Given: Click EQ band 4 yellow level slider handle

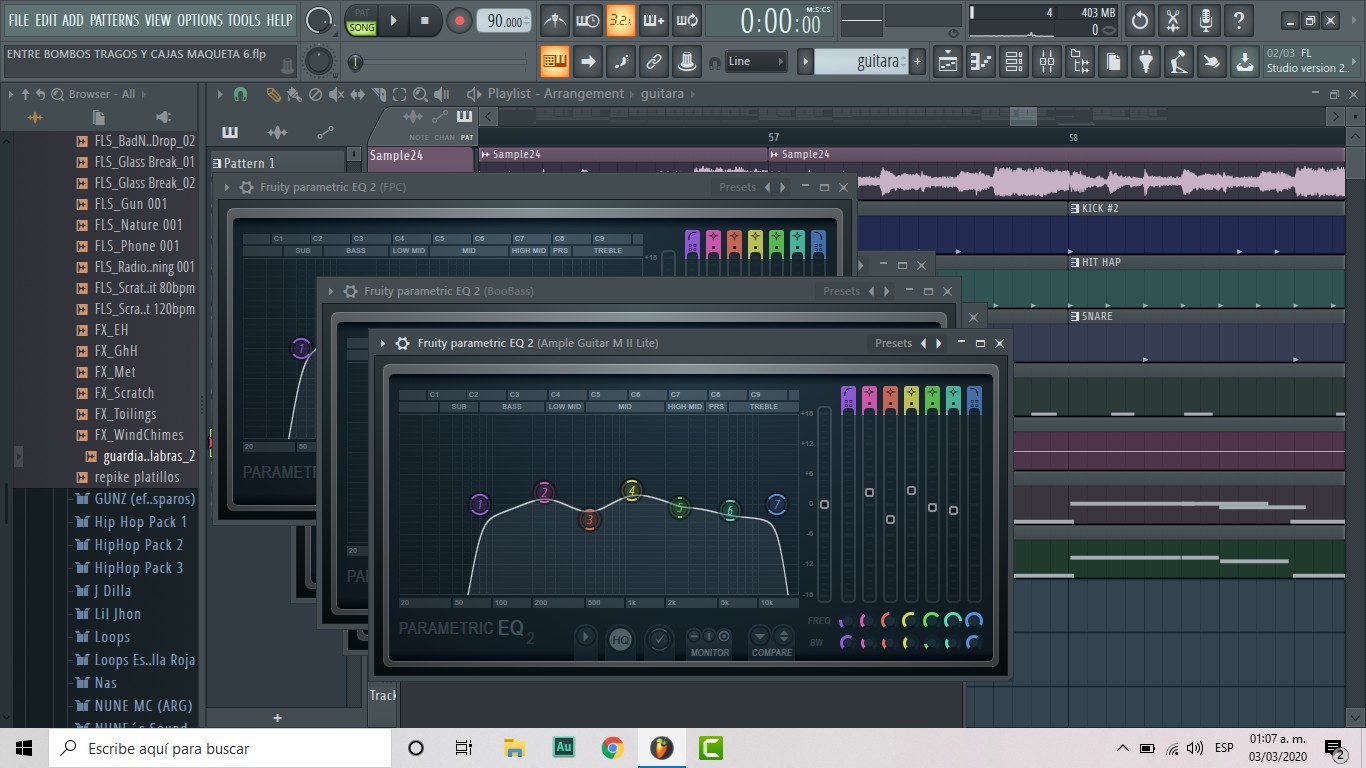Looking at the screenshot, I should point(911,490).
